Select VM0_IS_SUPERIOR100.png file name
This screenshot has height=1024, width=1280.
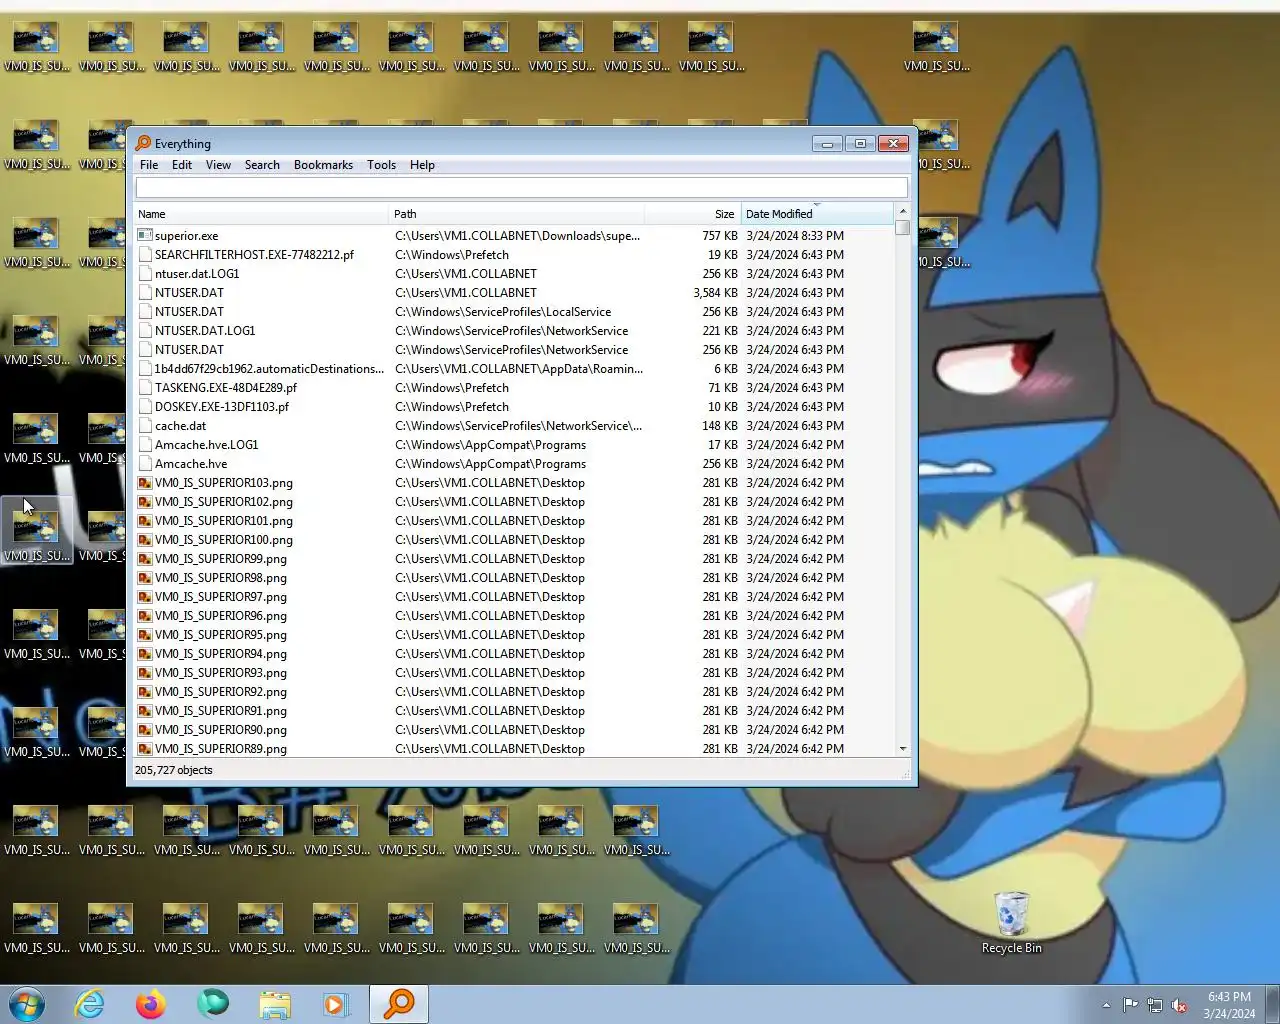click(224, 539)
